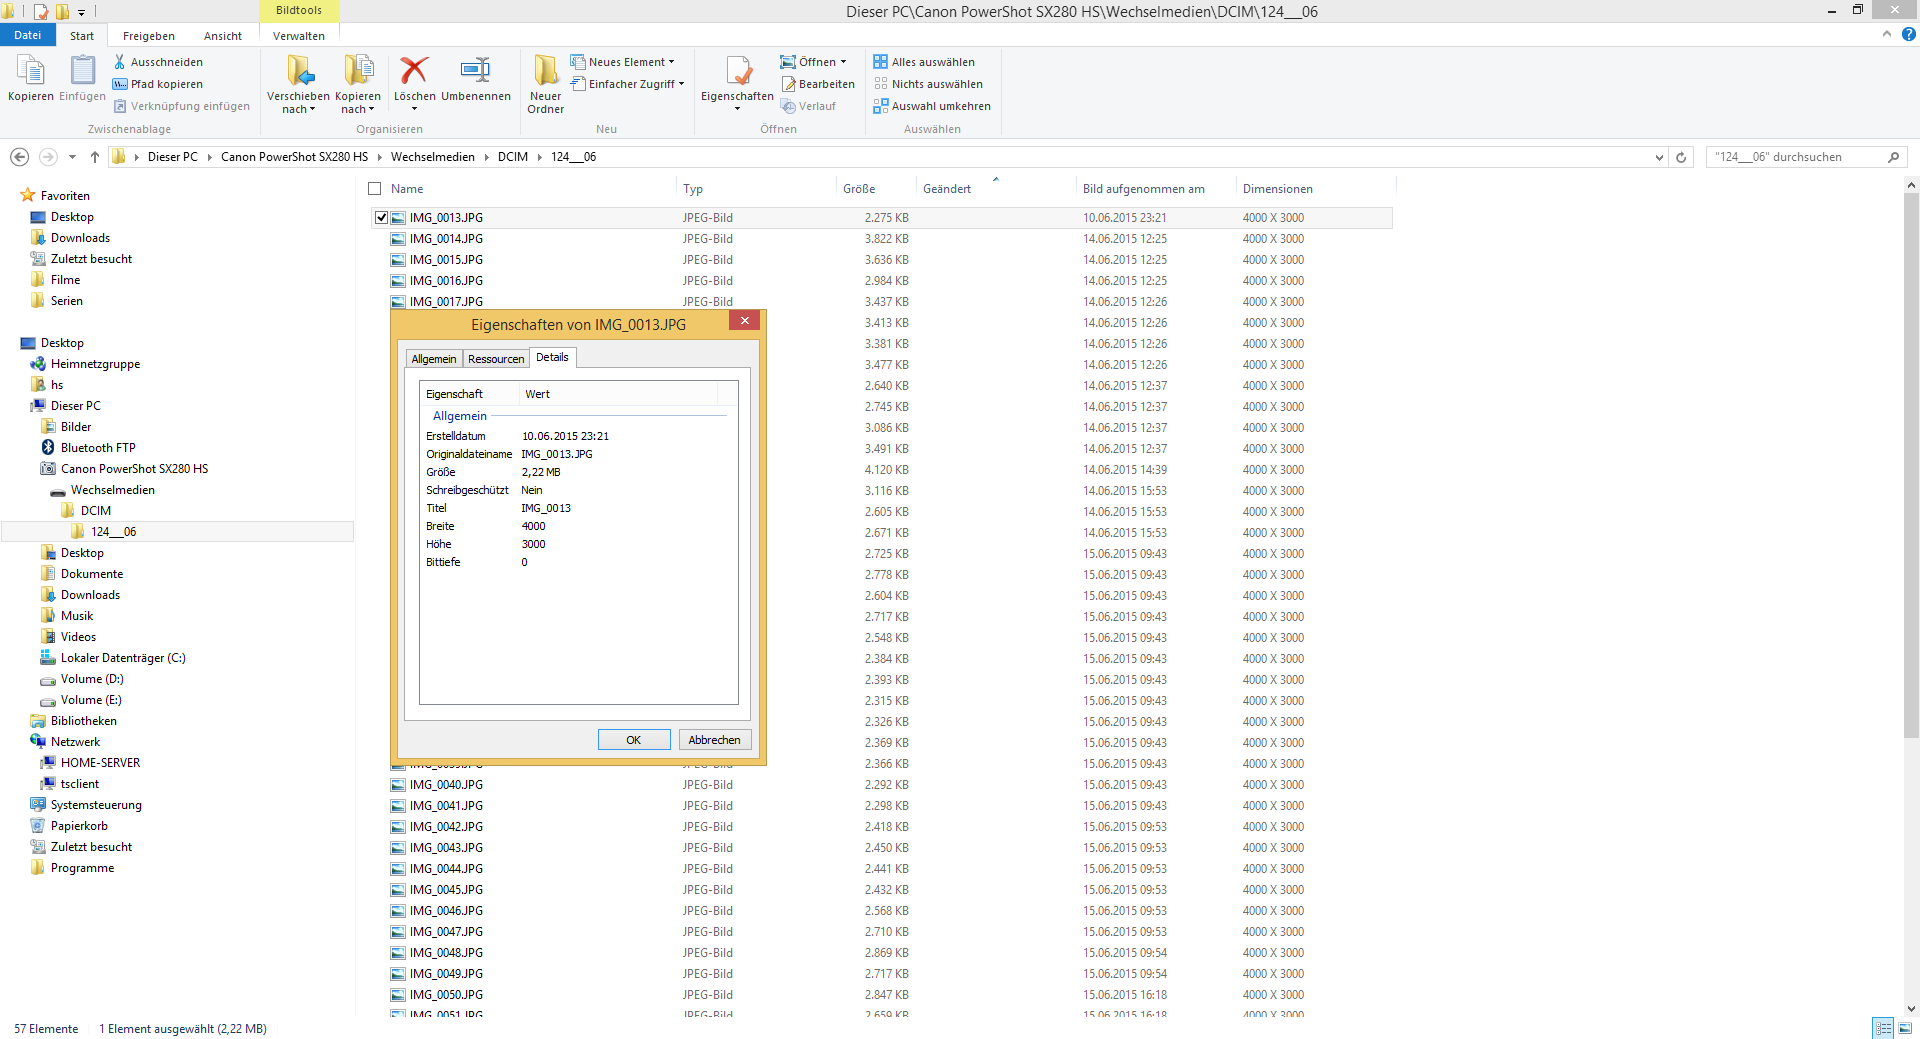This screenshot has width=1920, height=1039.
Task: Select file IMG_0050.JPG
Action: (x=446, y=995)
